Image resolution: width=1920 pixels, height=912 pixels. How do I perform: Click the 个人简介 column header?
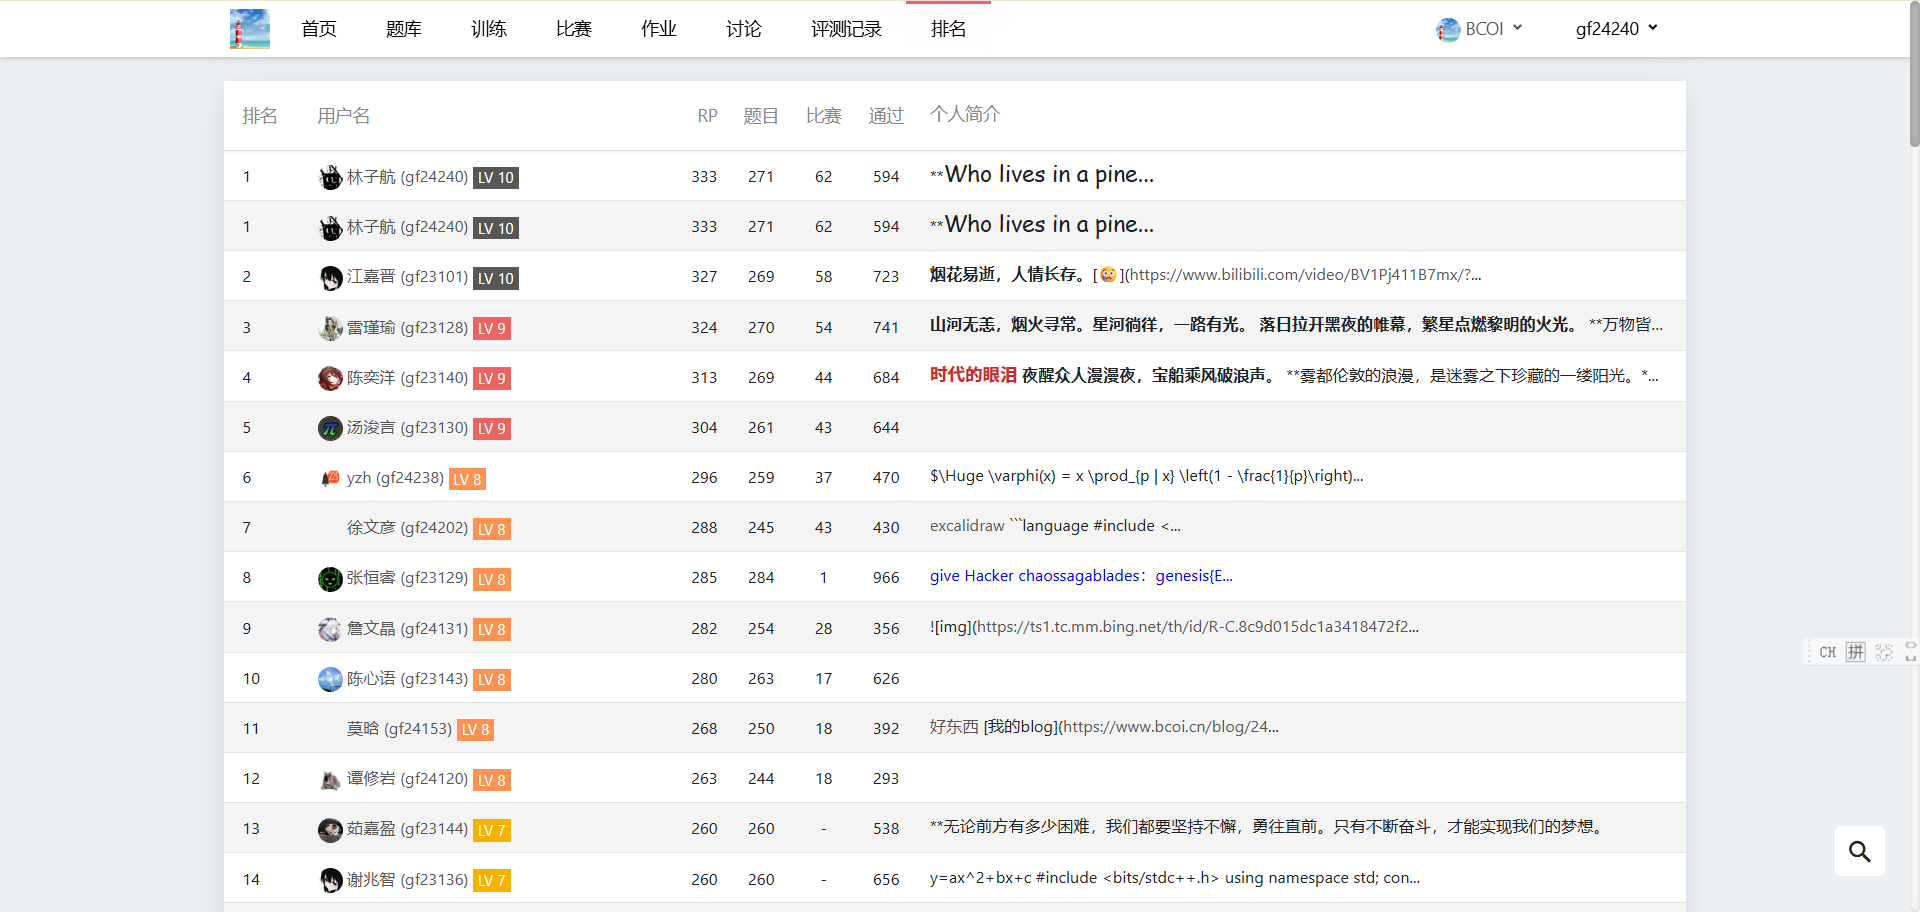[965, 114]
